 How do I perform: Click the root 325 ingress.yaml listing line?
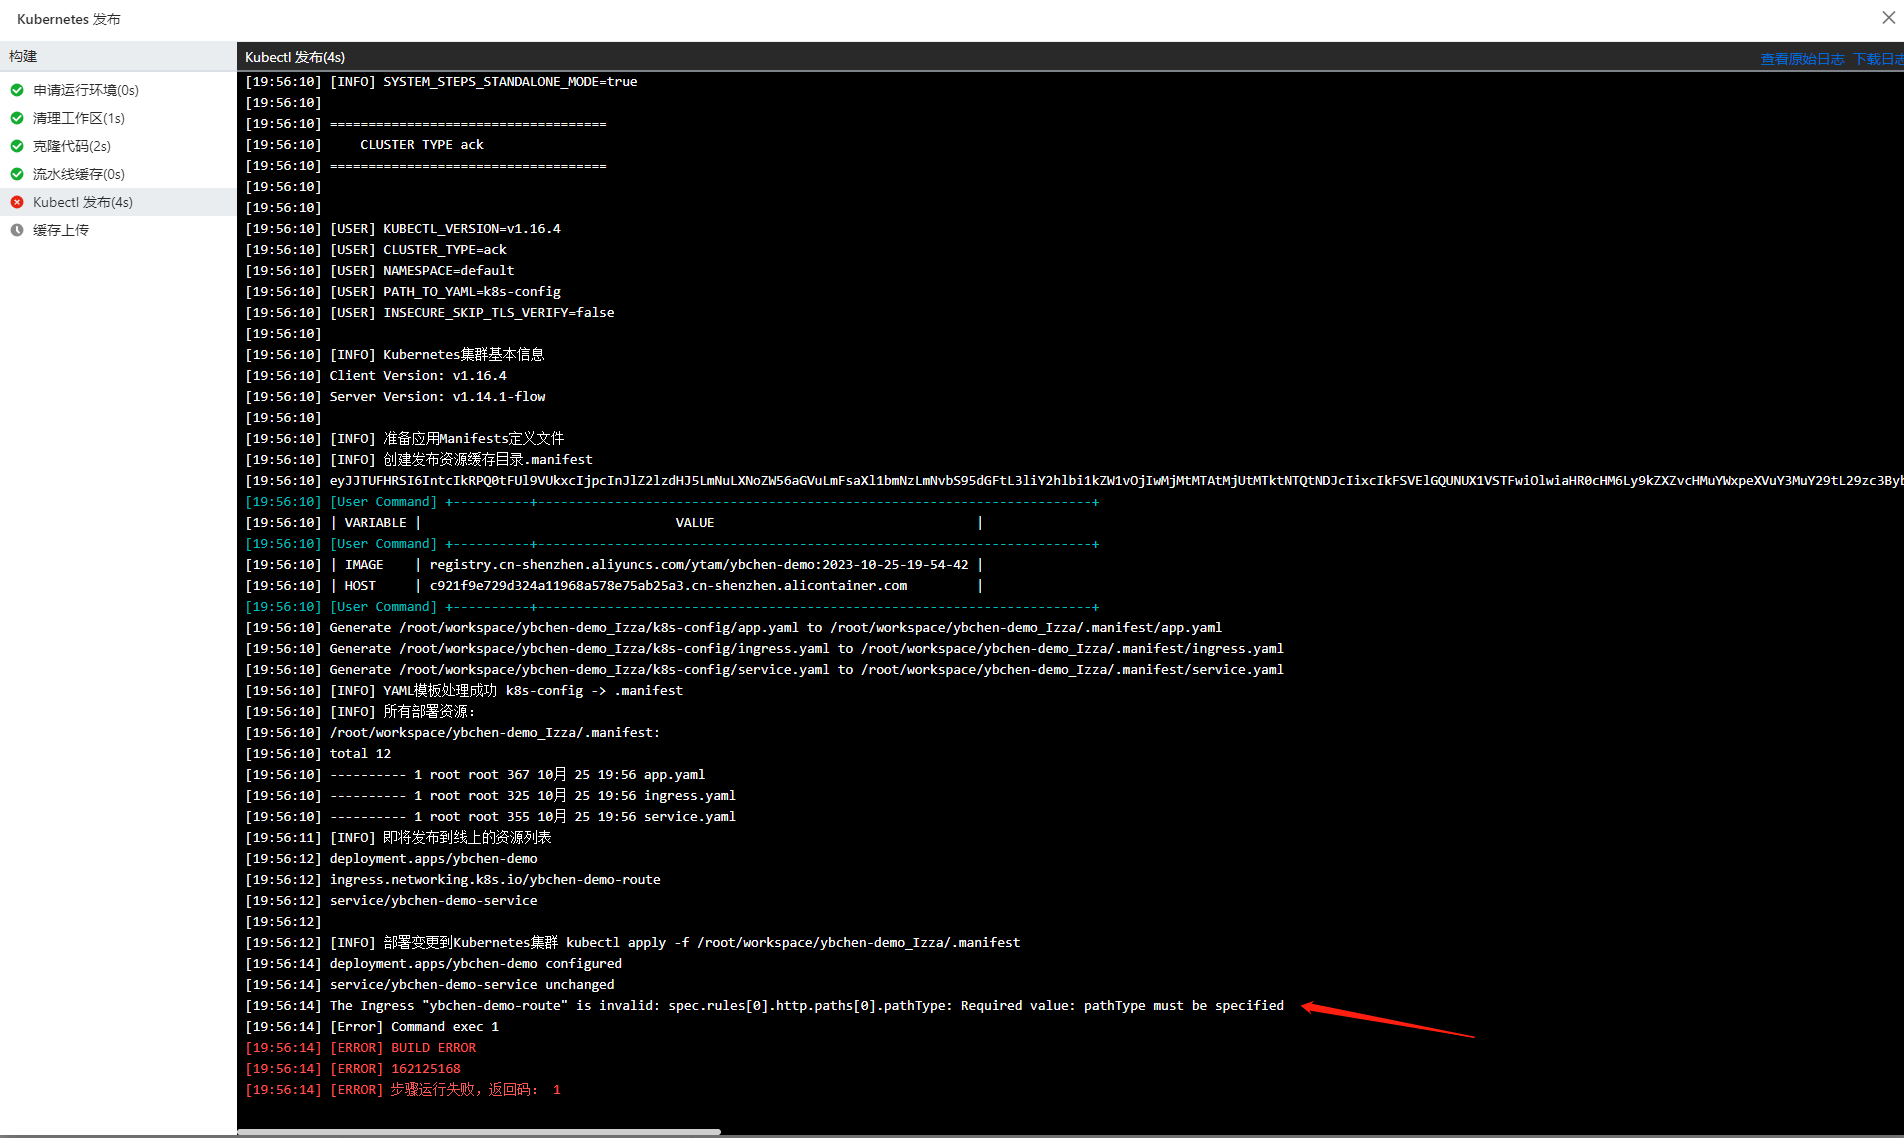click(x=491, y=796)
